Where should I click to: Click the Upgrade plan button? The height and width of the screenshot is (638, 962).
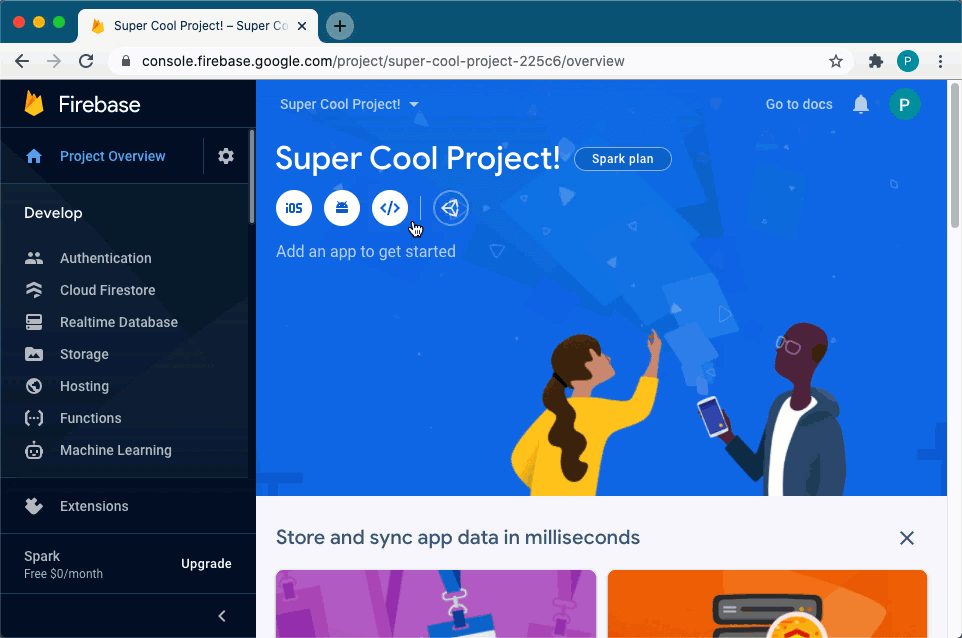206,564
